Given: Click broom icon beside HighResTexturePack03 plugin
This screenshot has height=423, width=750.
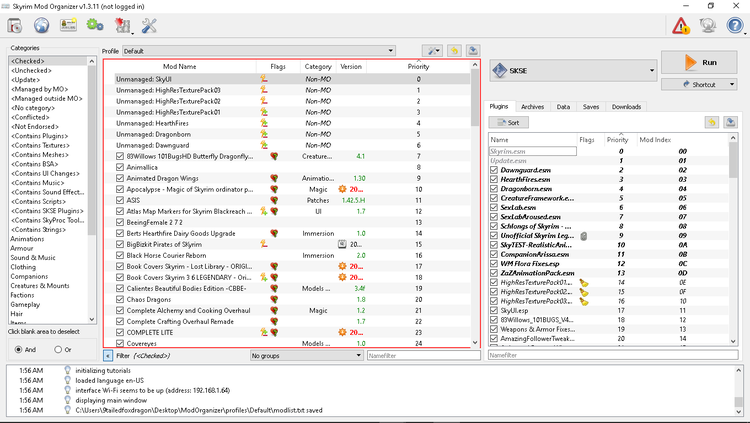Looking at the screenshot, I should pos(584,301).
